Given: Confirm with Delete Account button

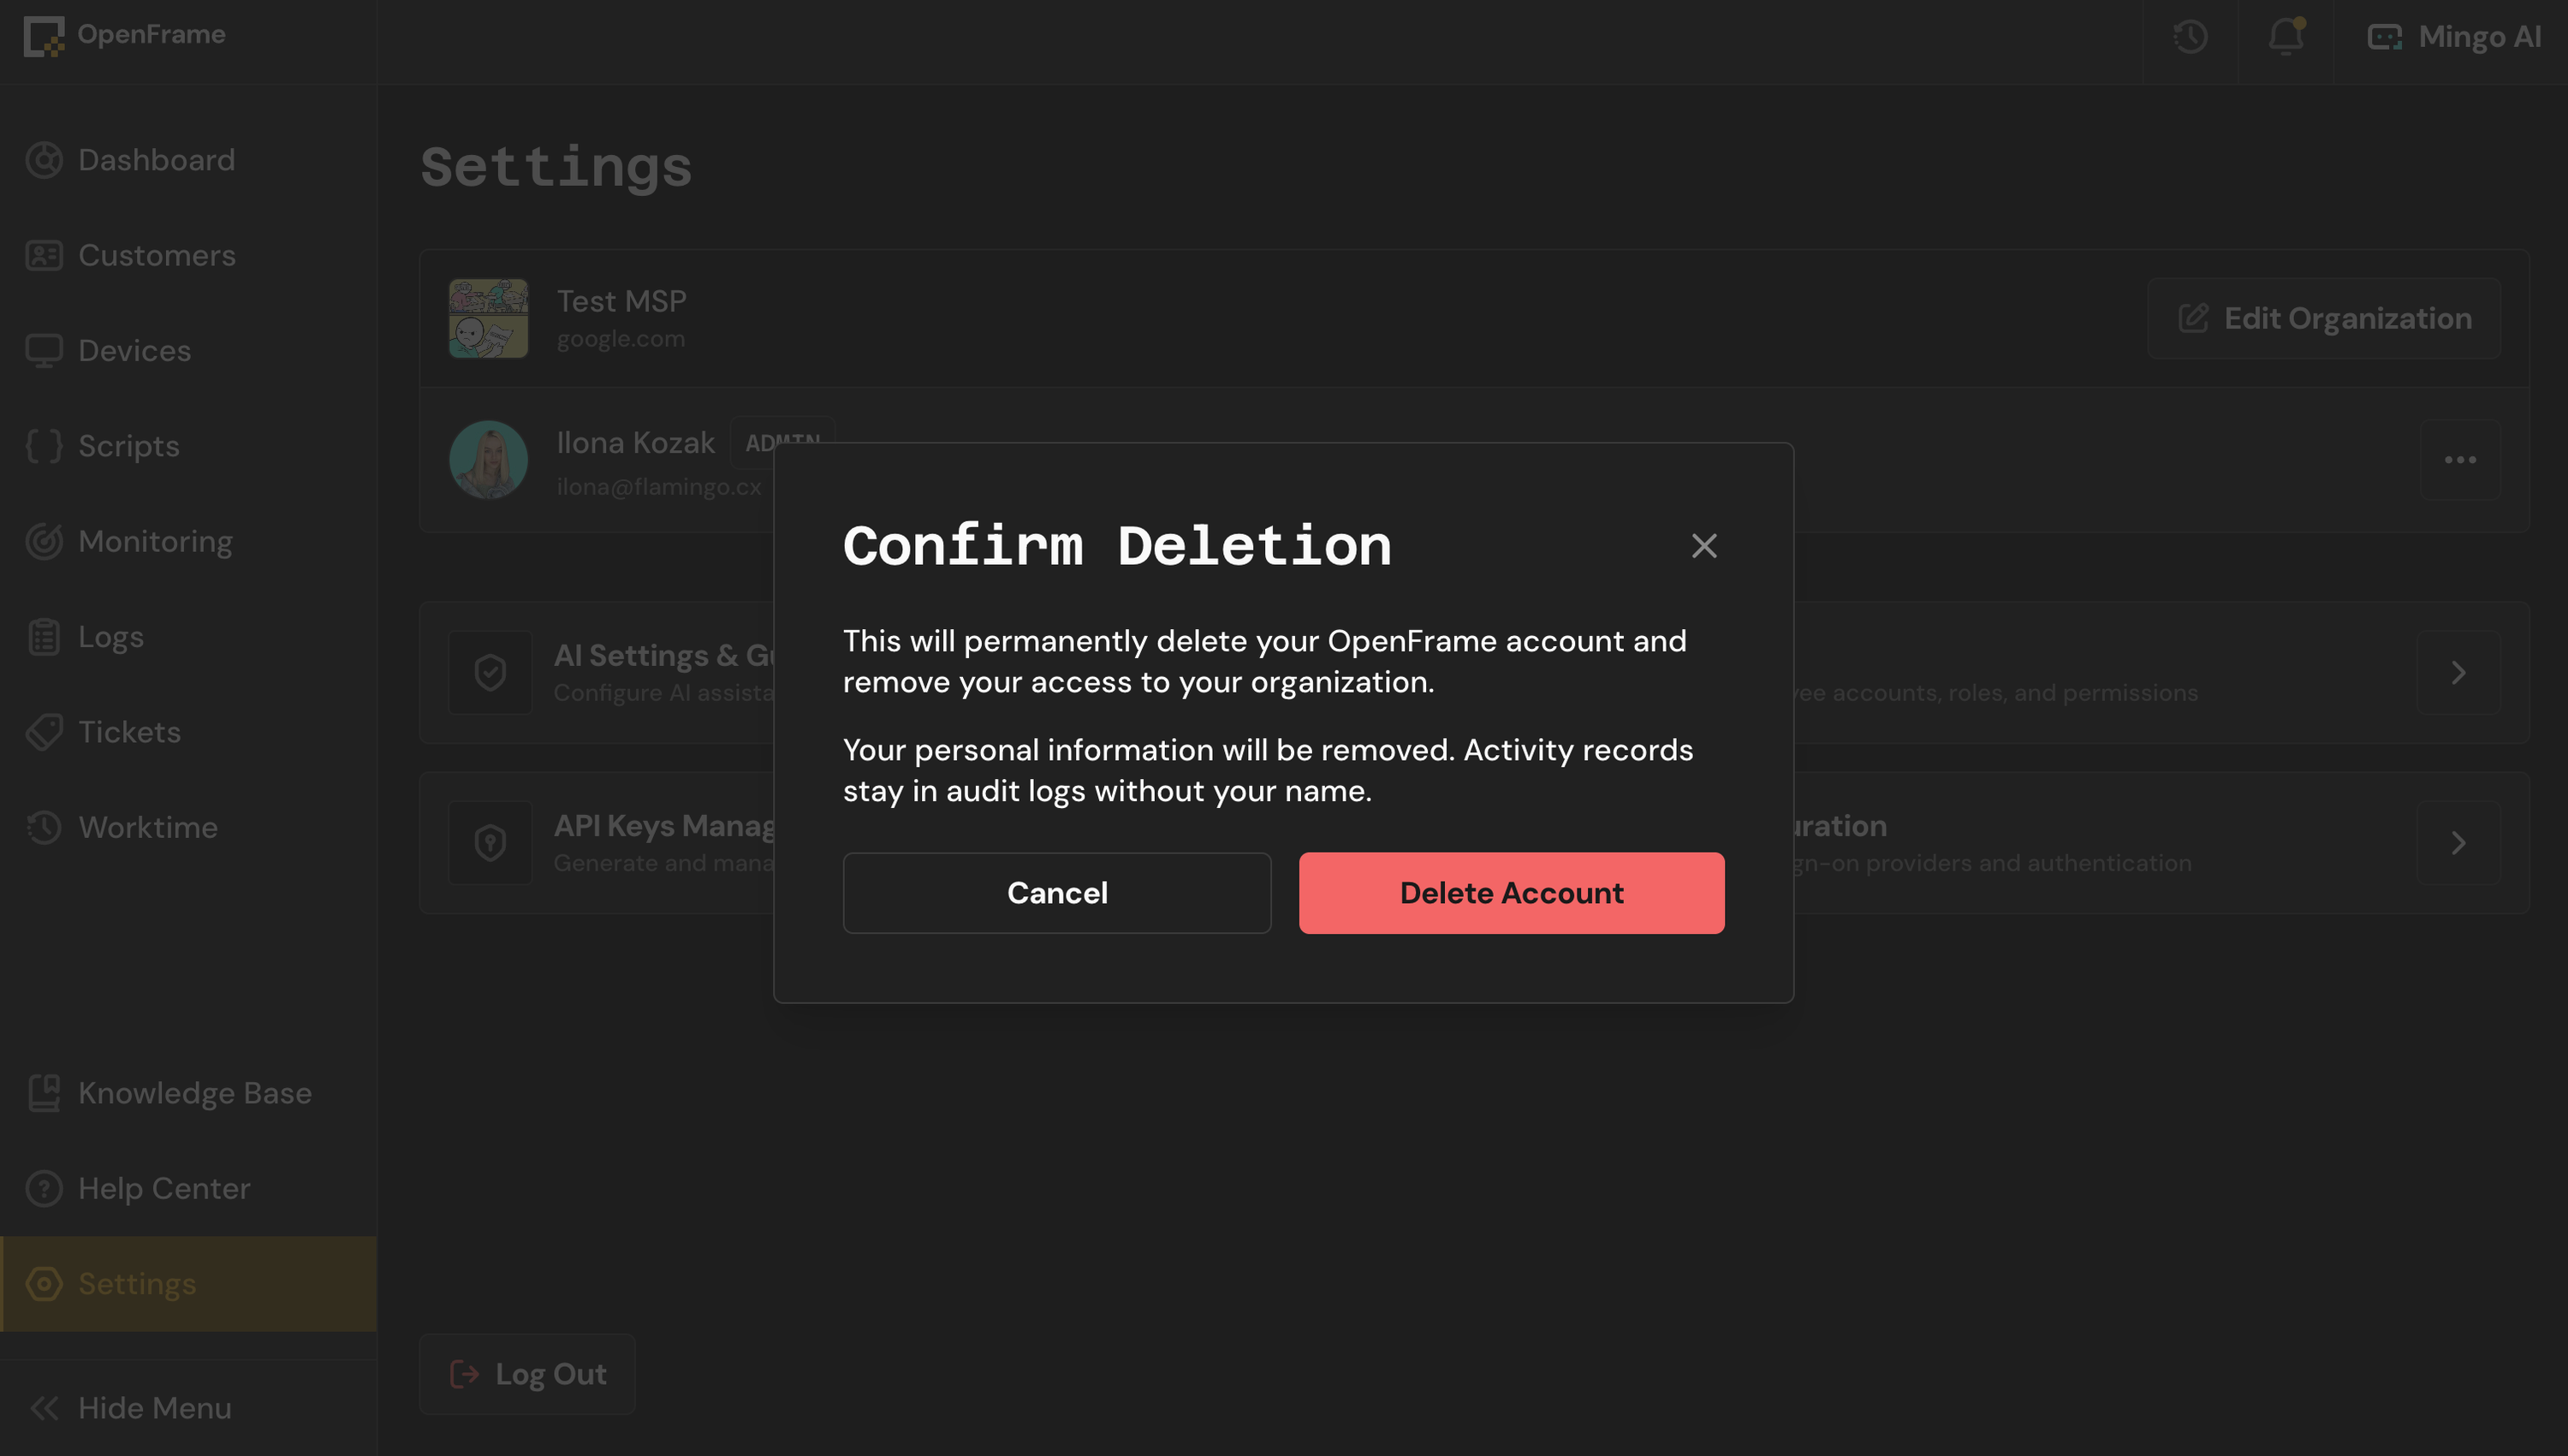Looking at the screenshot, I should tap(1512, 893).
